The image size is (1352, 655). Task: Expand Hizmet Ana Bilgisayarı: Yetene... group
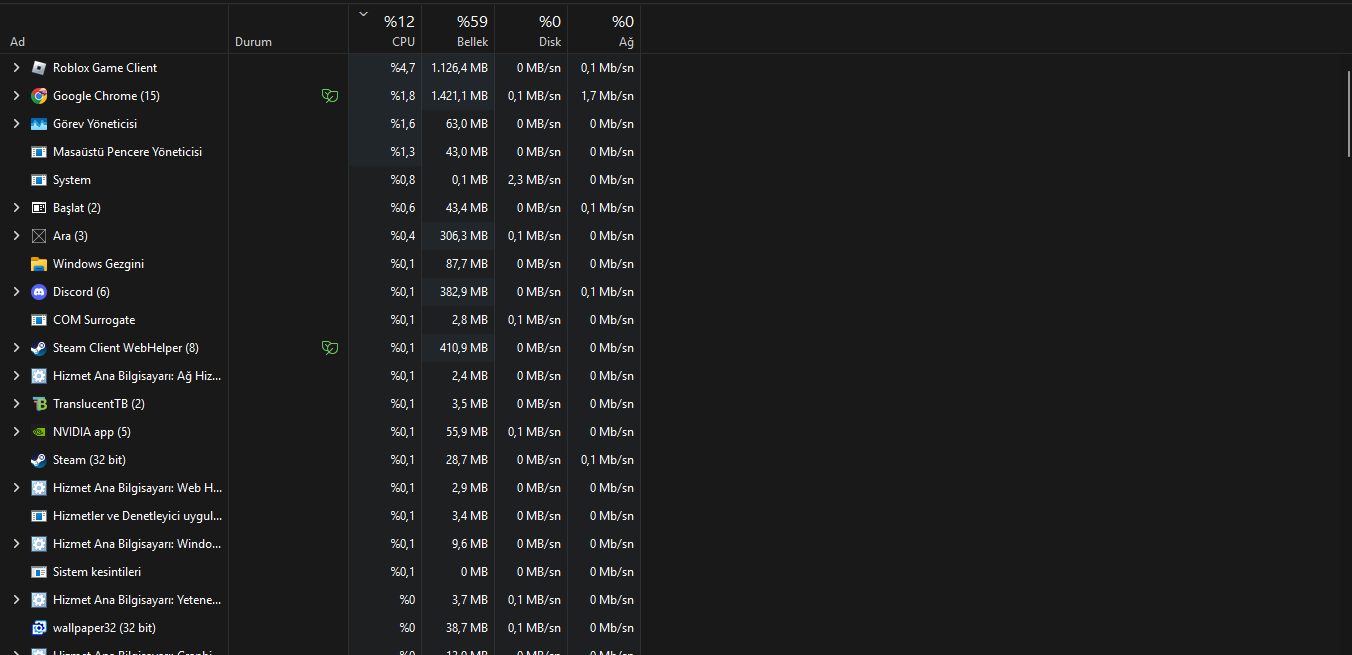pyautogui.click(x=16, y=600)
